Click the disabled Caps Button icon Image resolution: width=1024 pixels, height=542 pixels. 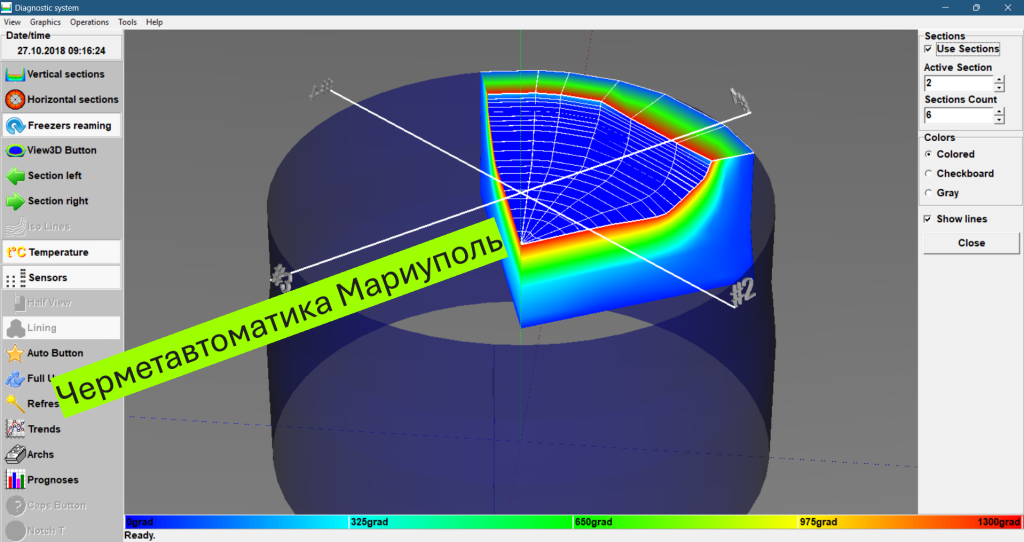15,505
